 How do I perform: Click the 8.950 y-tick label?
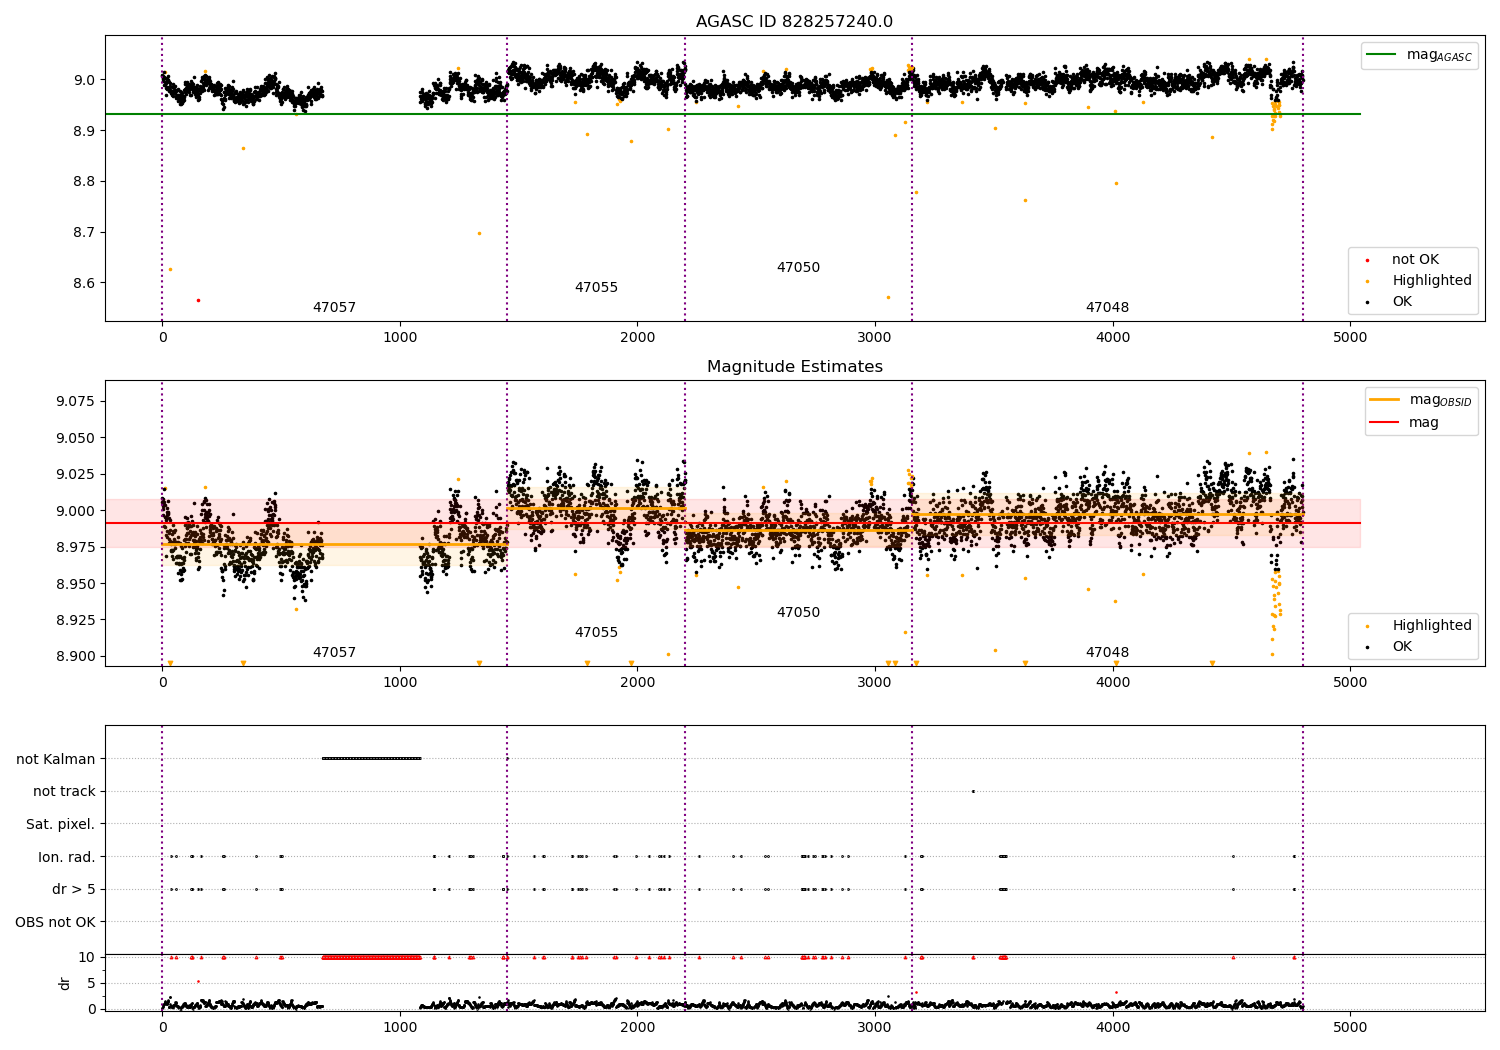point(77,584)
